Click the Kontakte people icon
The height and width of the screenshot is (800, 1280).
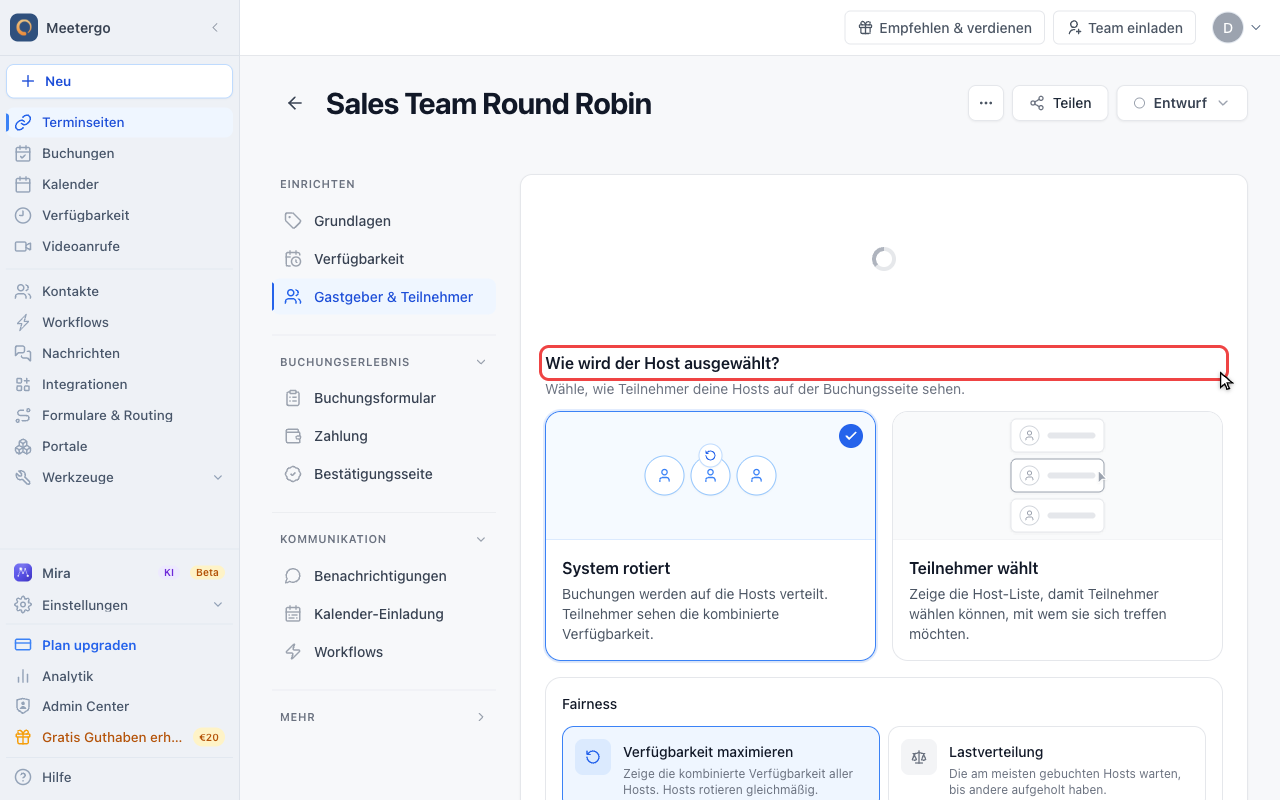(23, 291)
